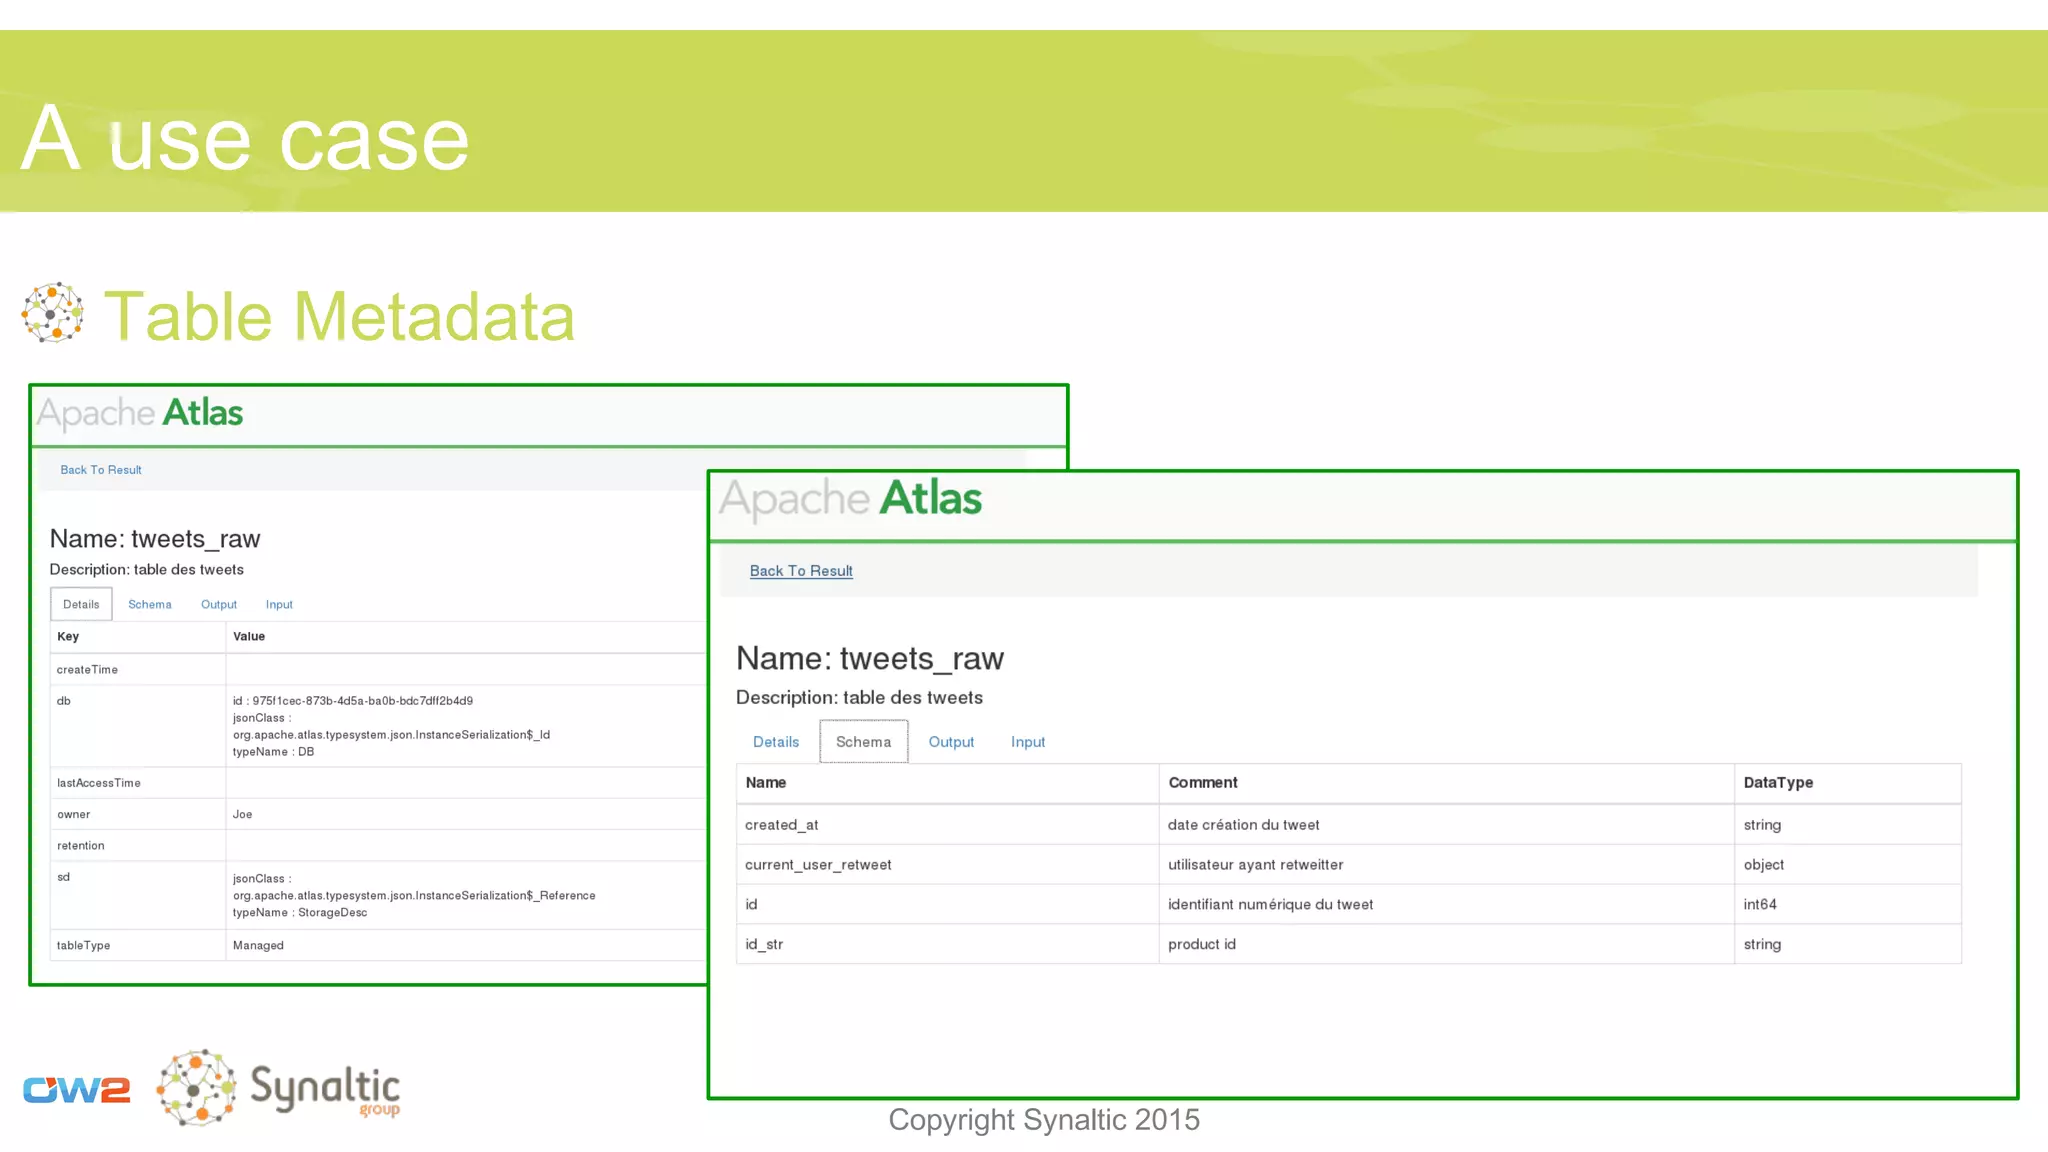This screenshot has width=2048, height=1152.
Task: Click the 'typeName : StorageDesc' line
Action: 300,913
